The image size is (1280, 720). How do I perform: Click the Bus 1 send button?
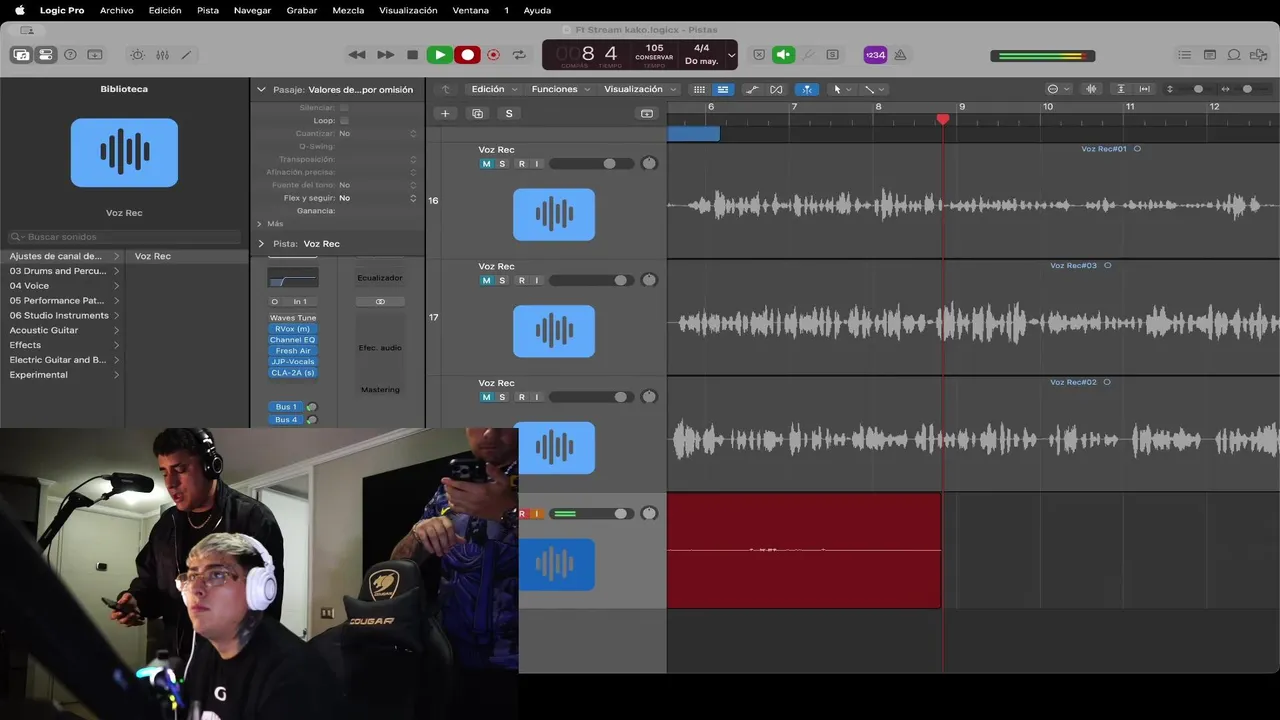click(286, 407)
